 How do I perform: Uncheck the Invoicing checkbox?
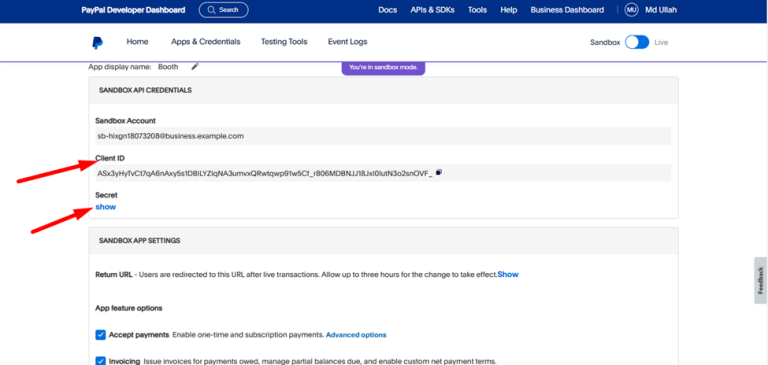(x=100, y=361)
